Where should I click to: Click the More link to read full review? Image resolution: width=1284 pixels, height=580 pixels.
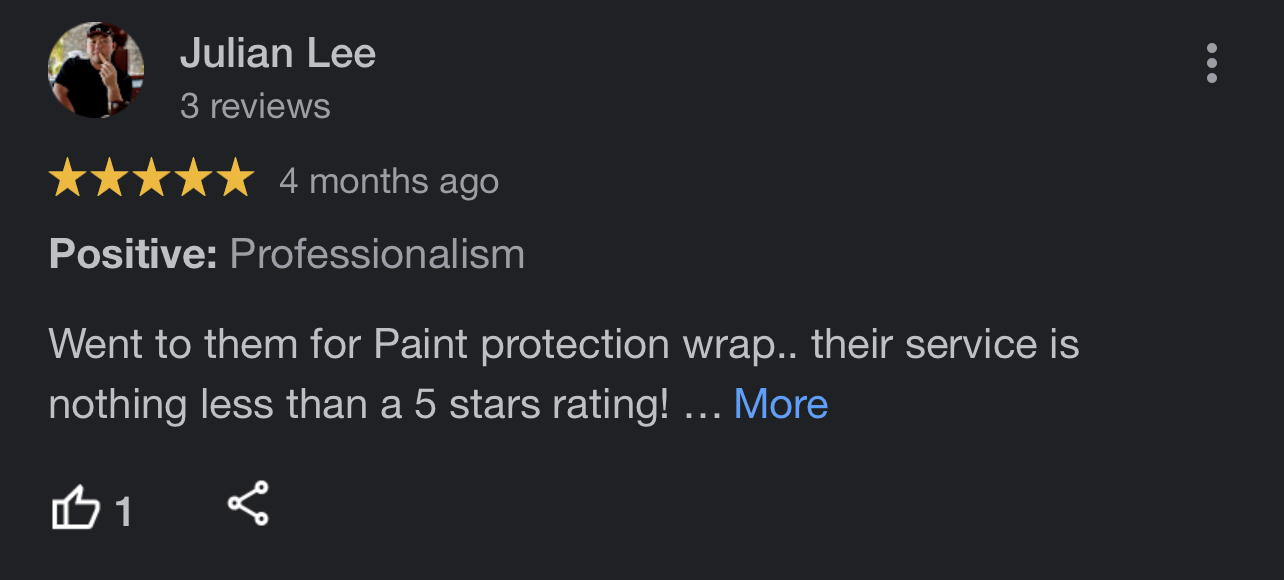(x=780, y=403)
